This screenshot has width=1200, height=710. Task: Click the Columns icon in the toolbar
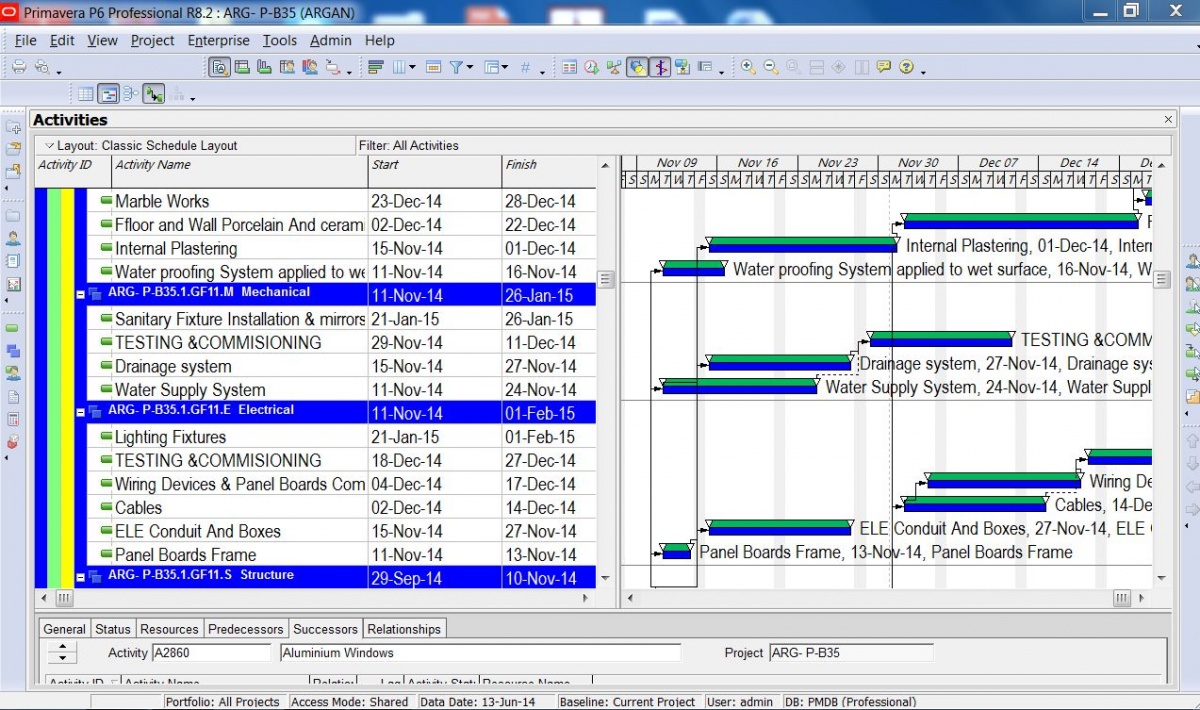tap(399, 67)
